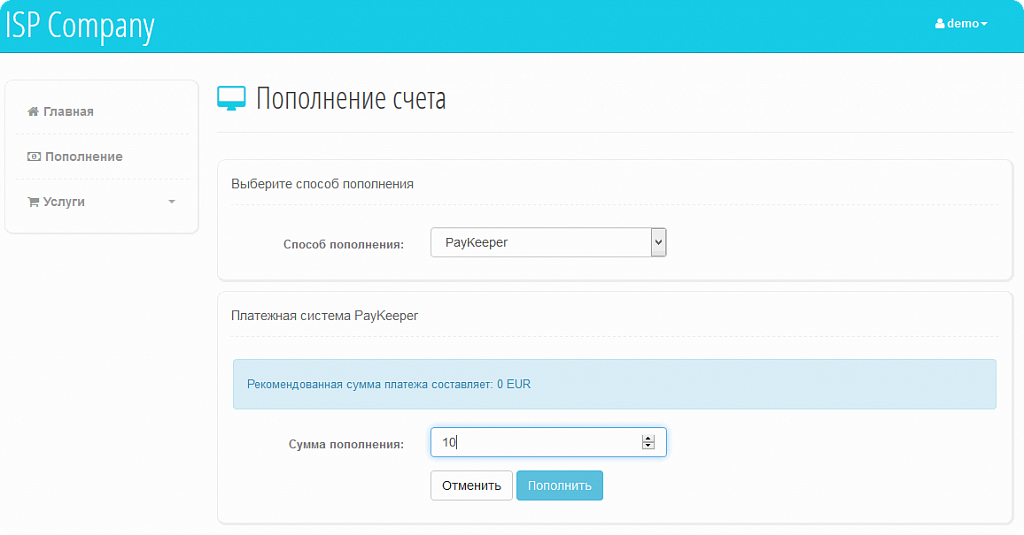This screenshot has width=1024, height=535.
Task: Click the recommended payment amount info banner
Action: [x=614, y=384]
